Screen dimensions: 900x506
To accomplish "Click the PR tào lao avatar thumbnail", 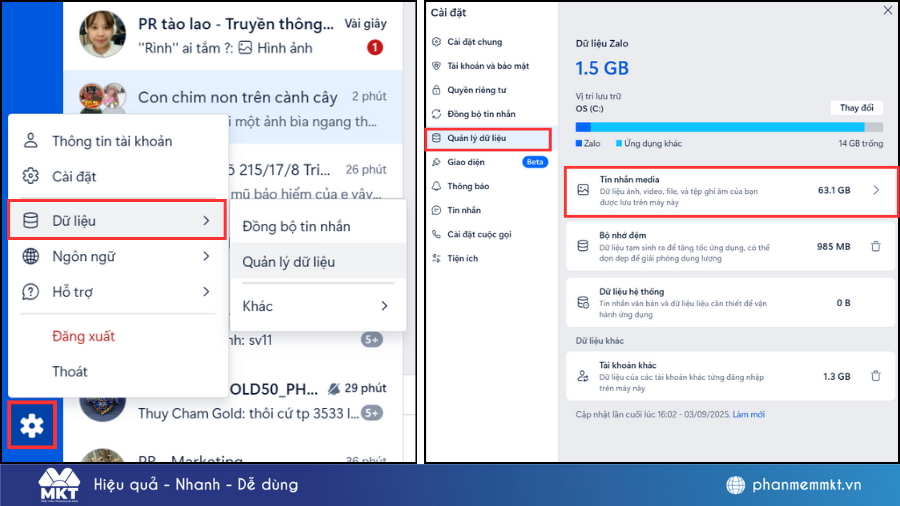I will click(x=102, y=34).
